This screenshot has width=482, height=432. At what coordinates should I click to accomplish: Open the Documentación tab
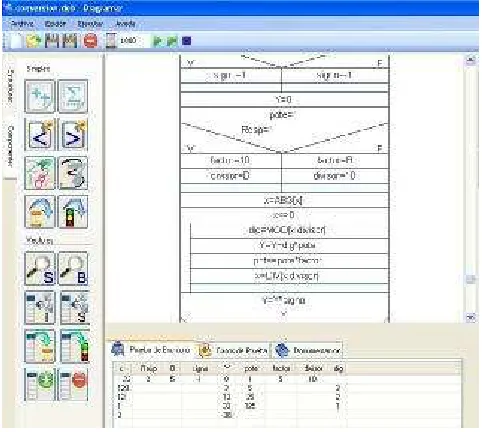[x=307, y=350]
